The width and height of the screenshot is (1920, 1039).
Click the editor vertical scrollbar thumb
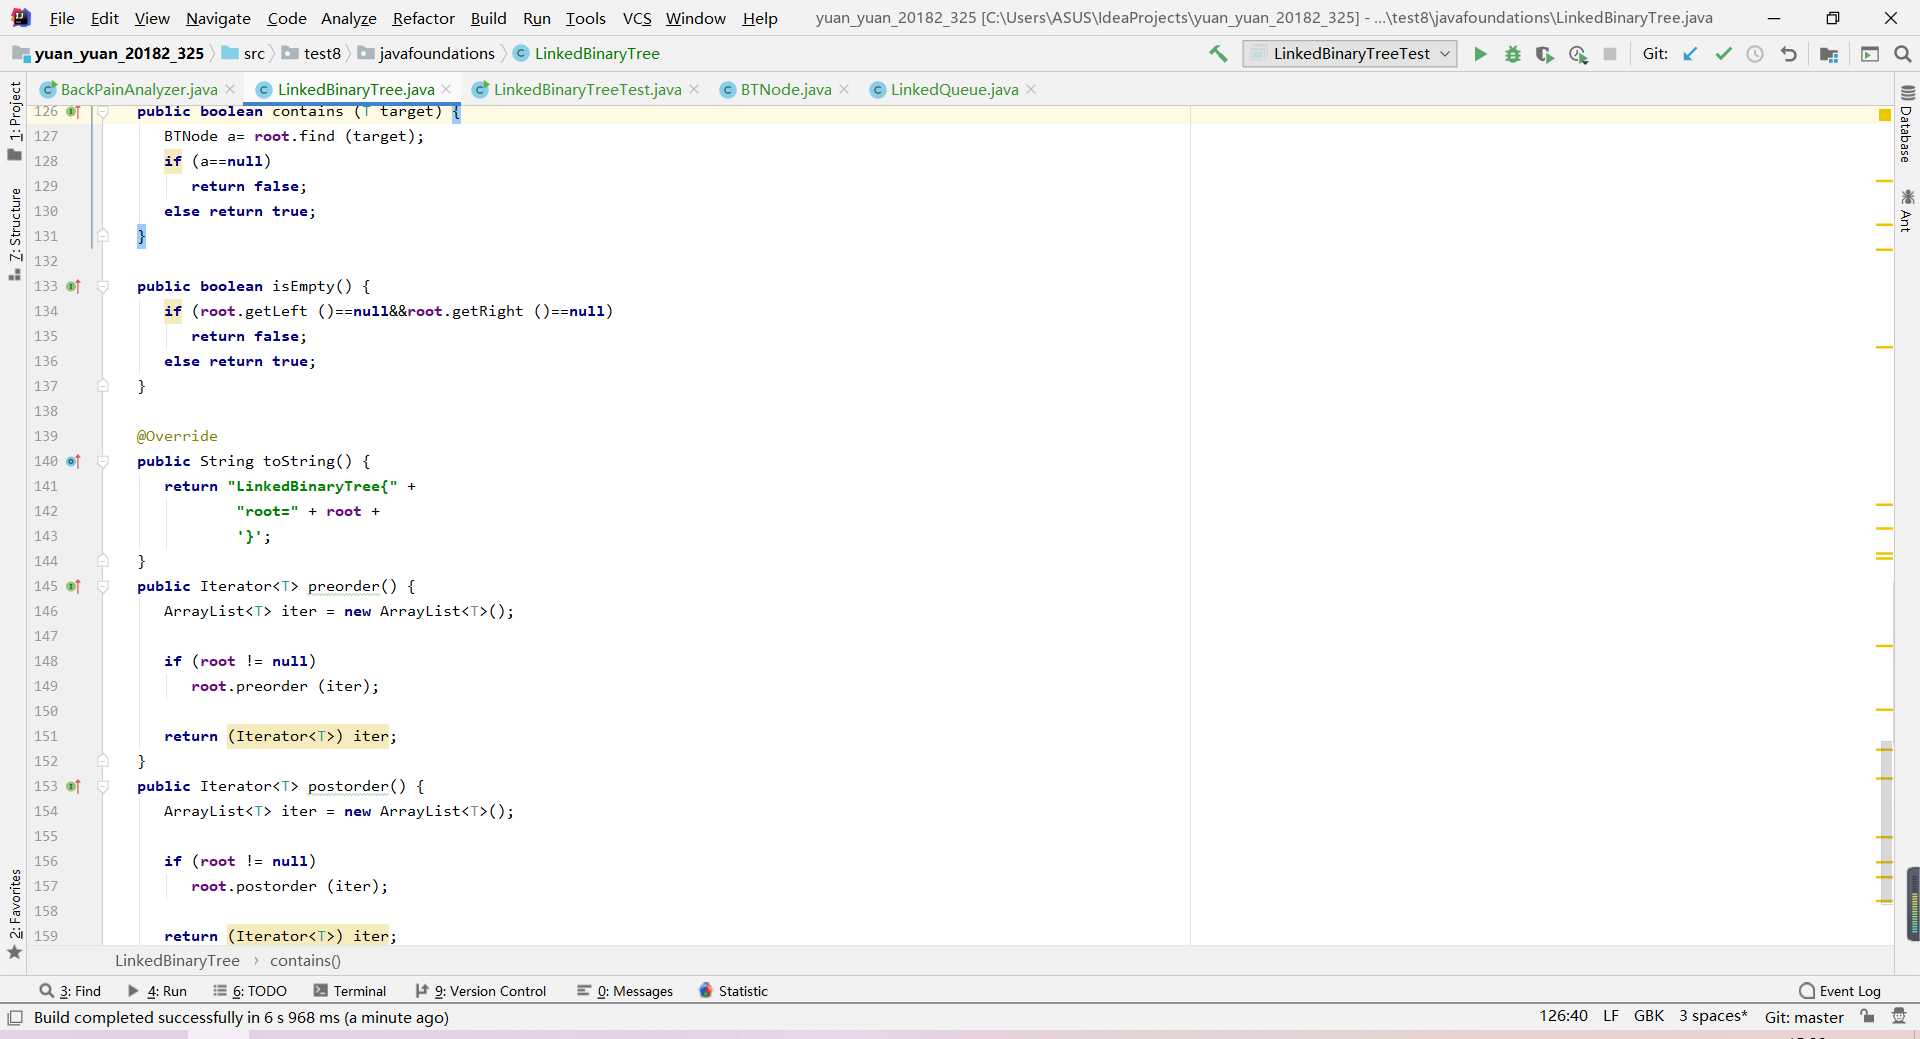1886,821
